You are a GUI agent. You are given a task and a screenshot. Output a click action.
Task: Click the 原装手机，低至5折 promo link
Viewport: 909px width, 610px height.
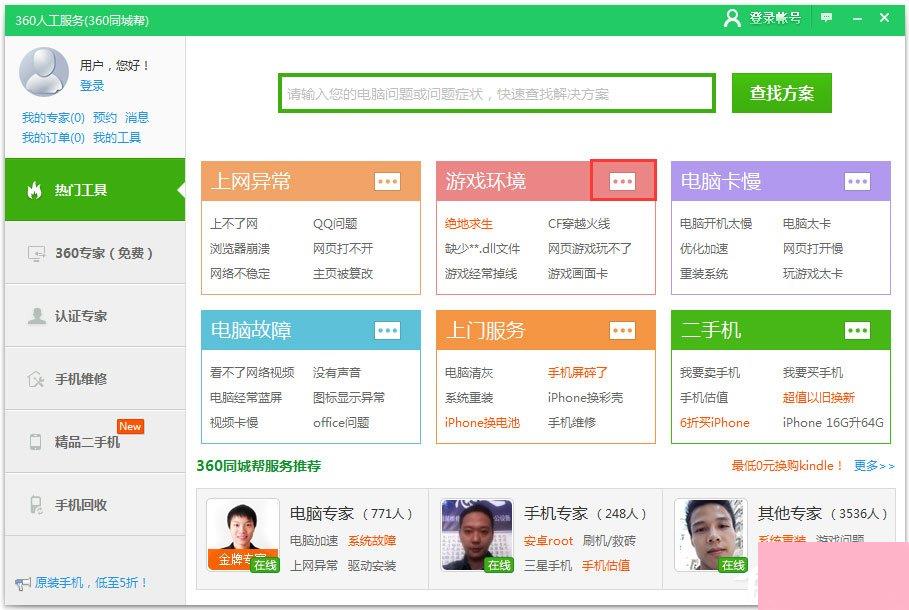(91, 583)
